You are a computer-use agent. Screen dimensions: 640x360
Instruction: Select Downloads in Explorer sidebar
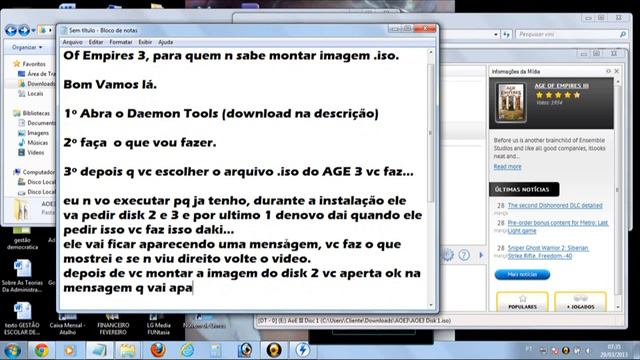point(37,84)
